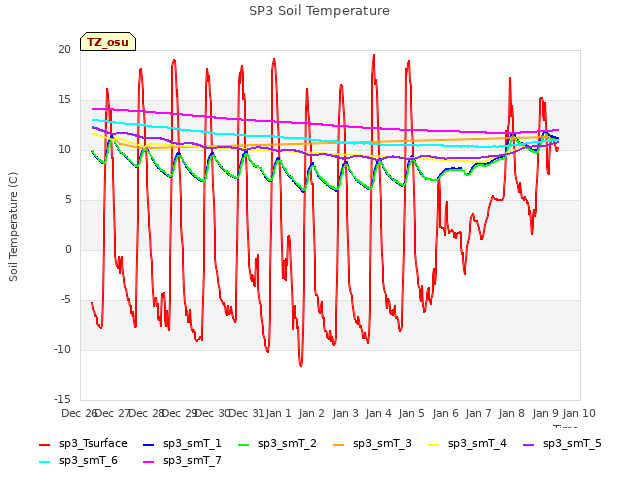Click cyan sp3_smT_6 color marker
This screenshot has height=480, width=640.
coord(44,462)
